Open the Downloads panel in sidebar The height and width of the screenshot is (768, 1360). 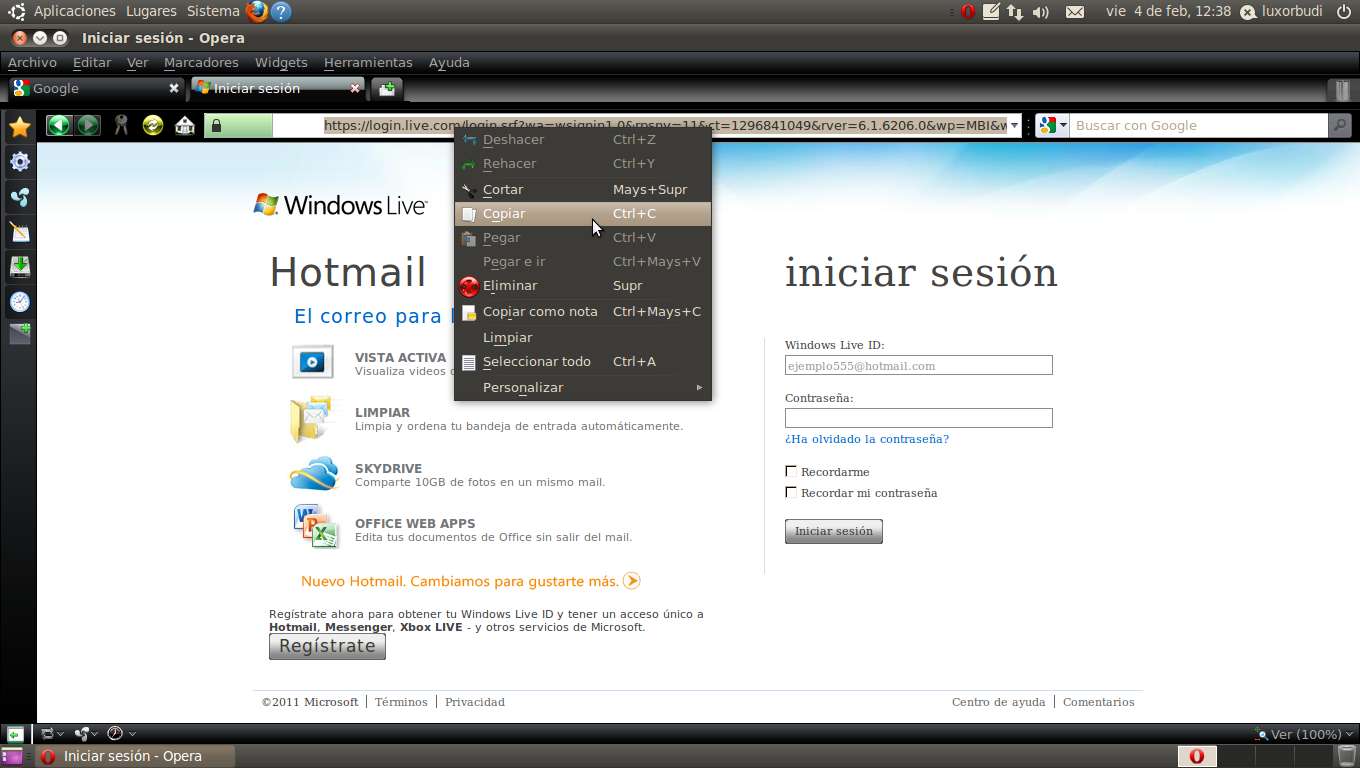[19, 267]
